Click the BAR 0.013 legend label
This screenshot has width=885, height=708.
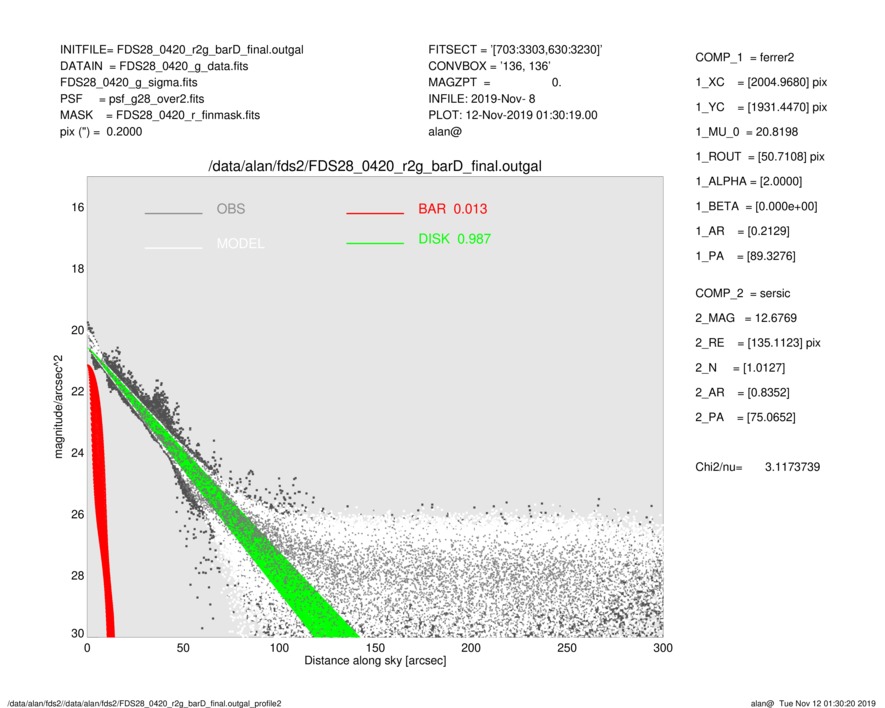(453, 209)
